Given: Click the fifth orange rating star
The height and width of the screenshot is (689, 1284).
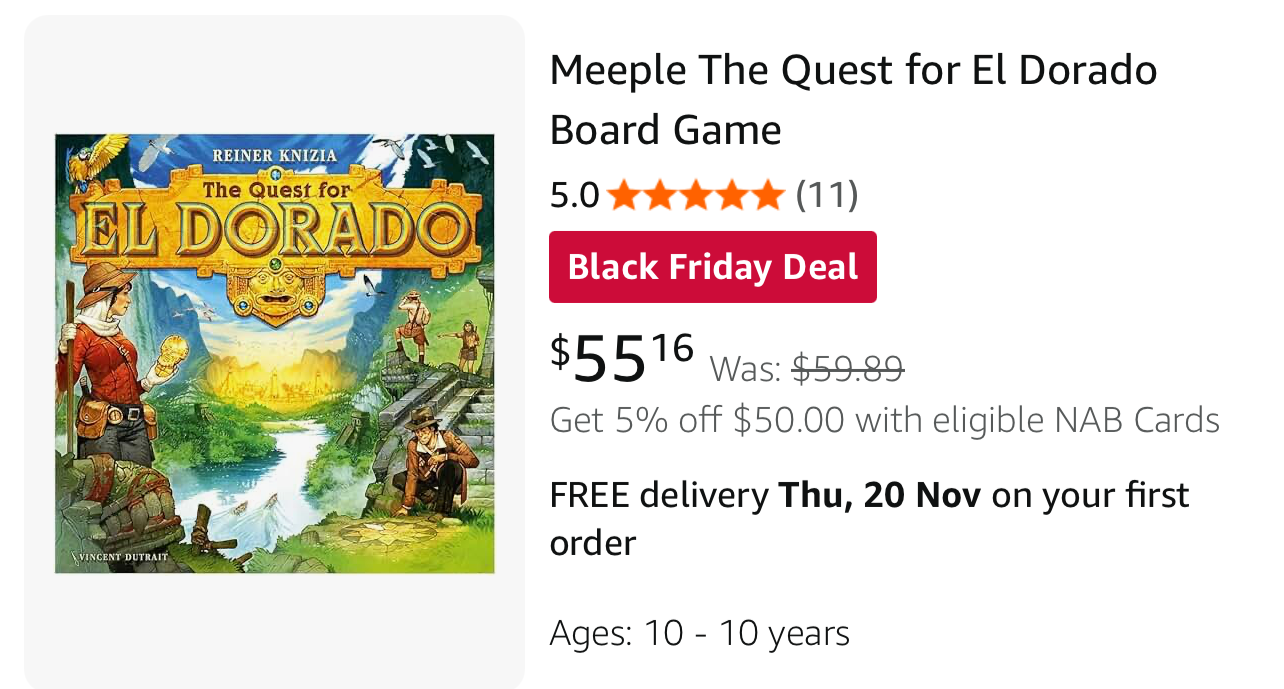Looking at the screenshot, I should pyautogui.click(x=767, y=195).
